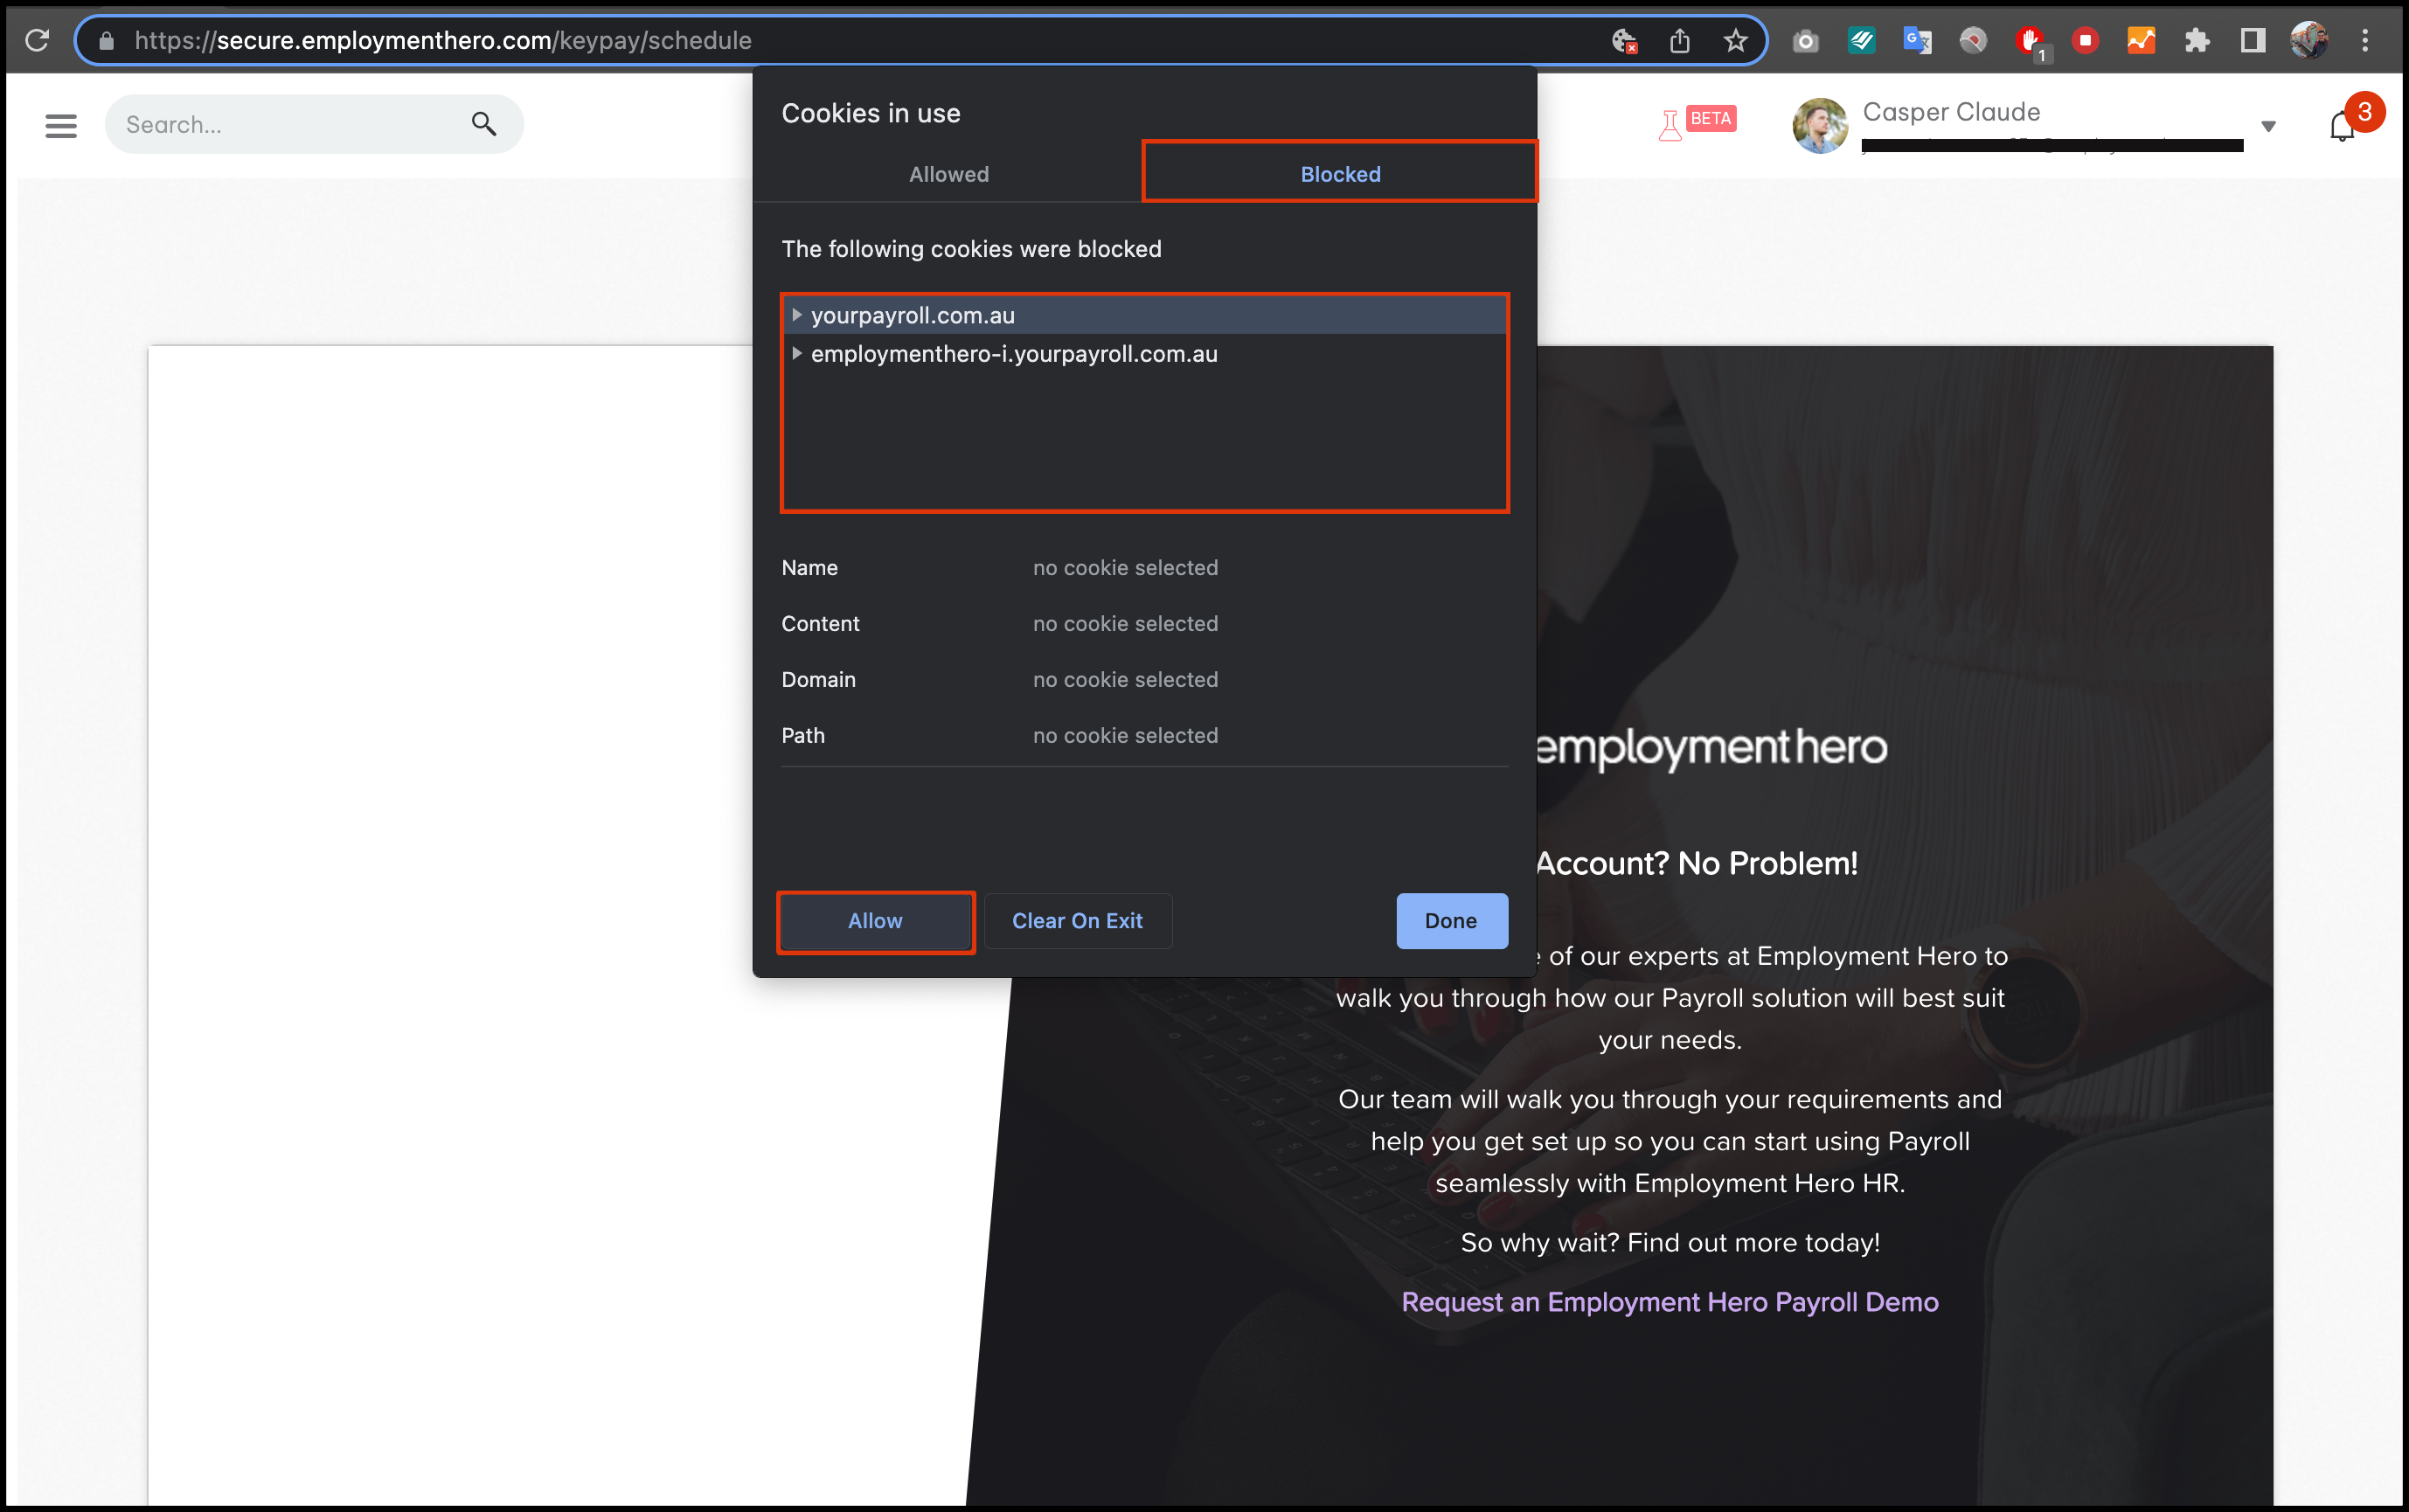Screen dimensions: 2409x1512
Task: Open the hamburger navigation menu
Action: [61, 125]
